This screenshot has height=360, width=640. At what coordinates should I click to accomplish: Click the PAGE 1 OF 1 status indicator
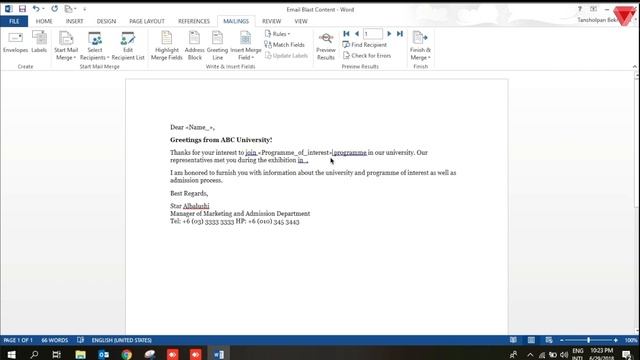click(18, 340)
